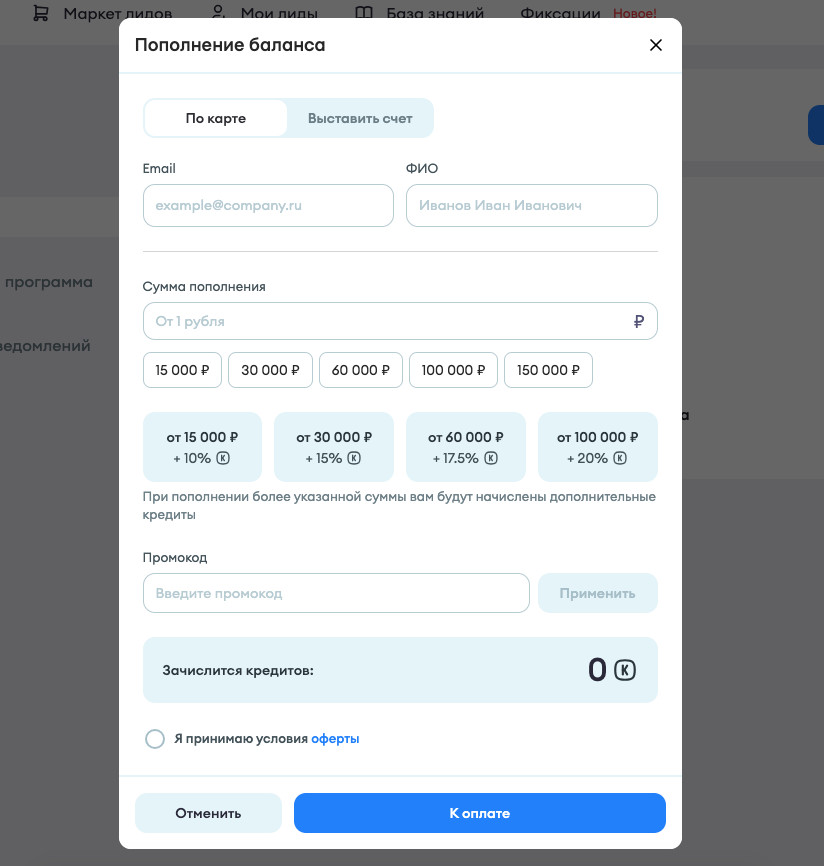Click the Email input field
This screenshot has width=824, height=866.
click(268, 205)
